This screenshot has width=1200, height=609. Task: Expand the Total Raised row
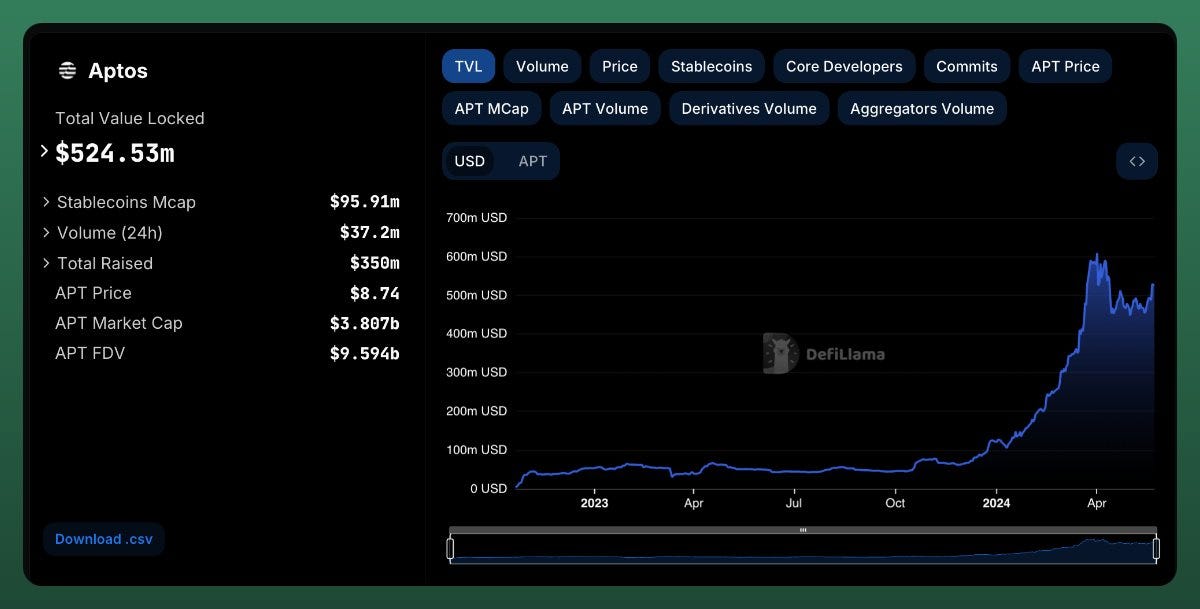pyautogui.click(x=46, y=263)
